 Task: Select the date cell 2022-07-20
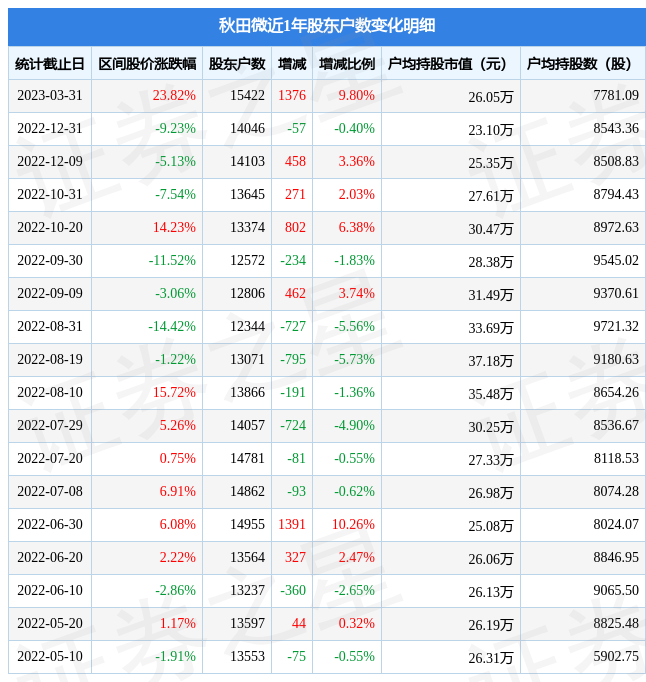click(50, 459)
